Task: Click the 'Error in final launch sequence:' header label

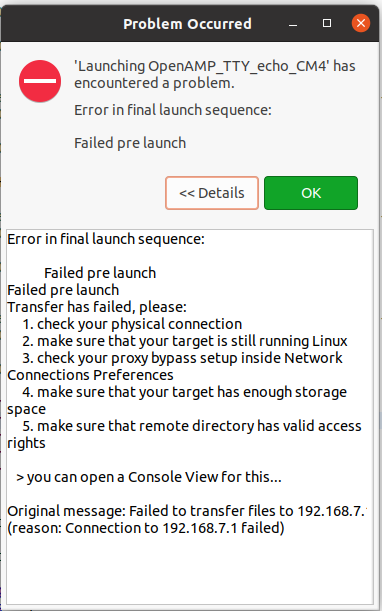Action: pyautogui.click(x=172, y=110)
